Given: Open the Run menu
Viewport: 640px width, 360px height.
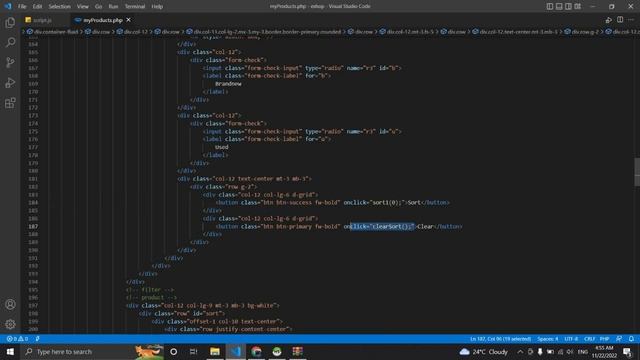Looking at the screenshot, I should point(113,7).
